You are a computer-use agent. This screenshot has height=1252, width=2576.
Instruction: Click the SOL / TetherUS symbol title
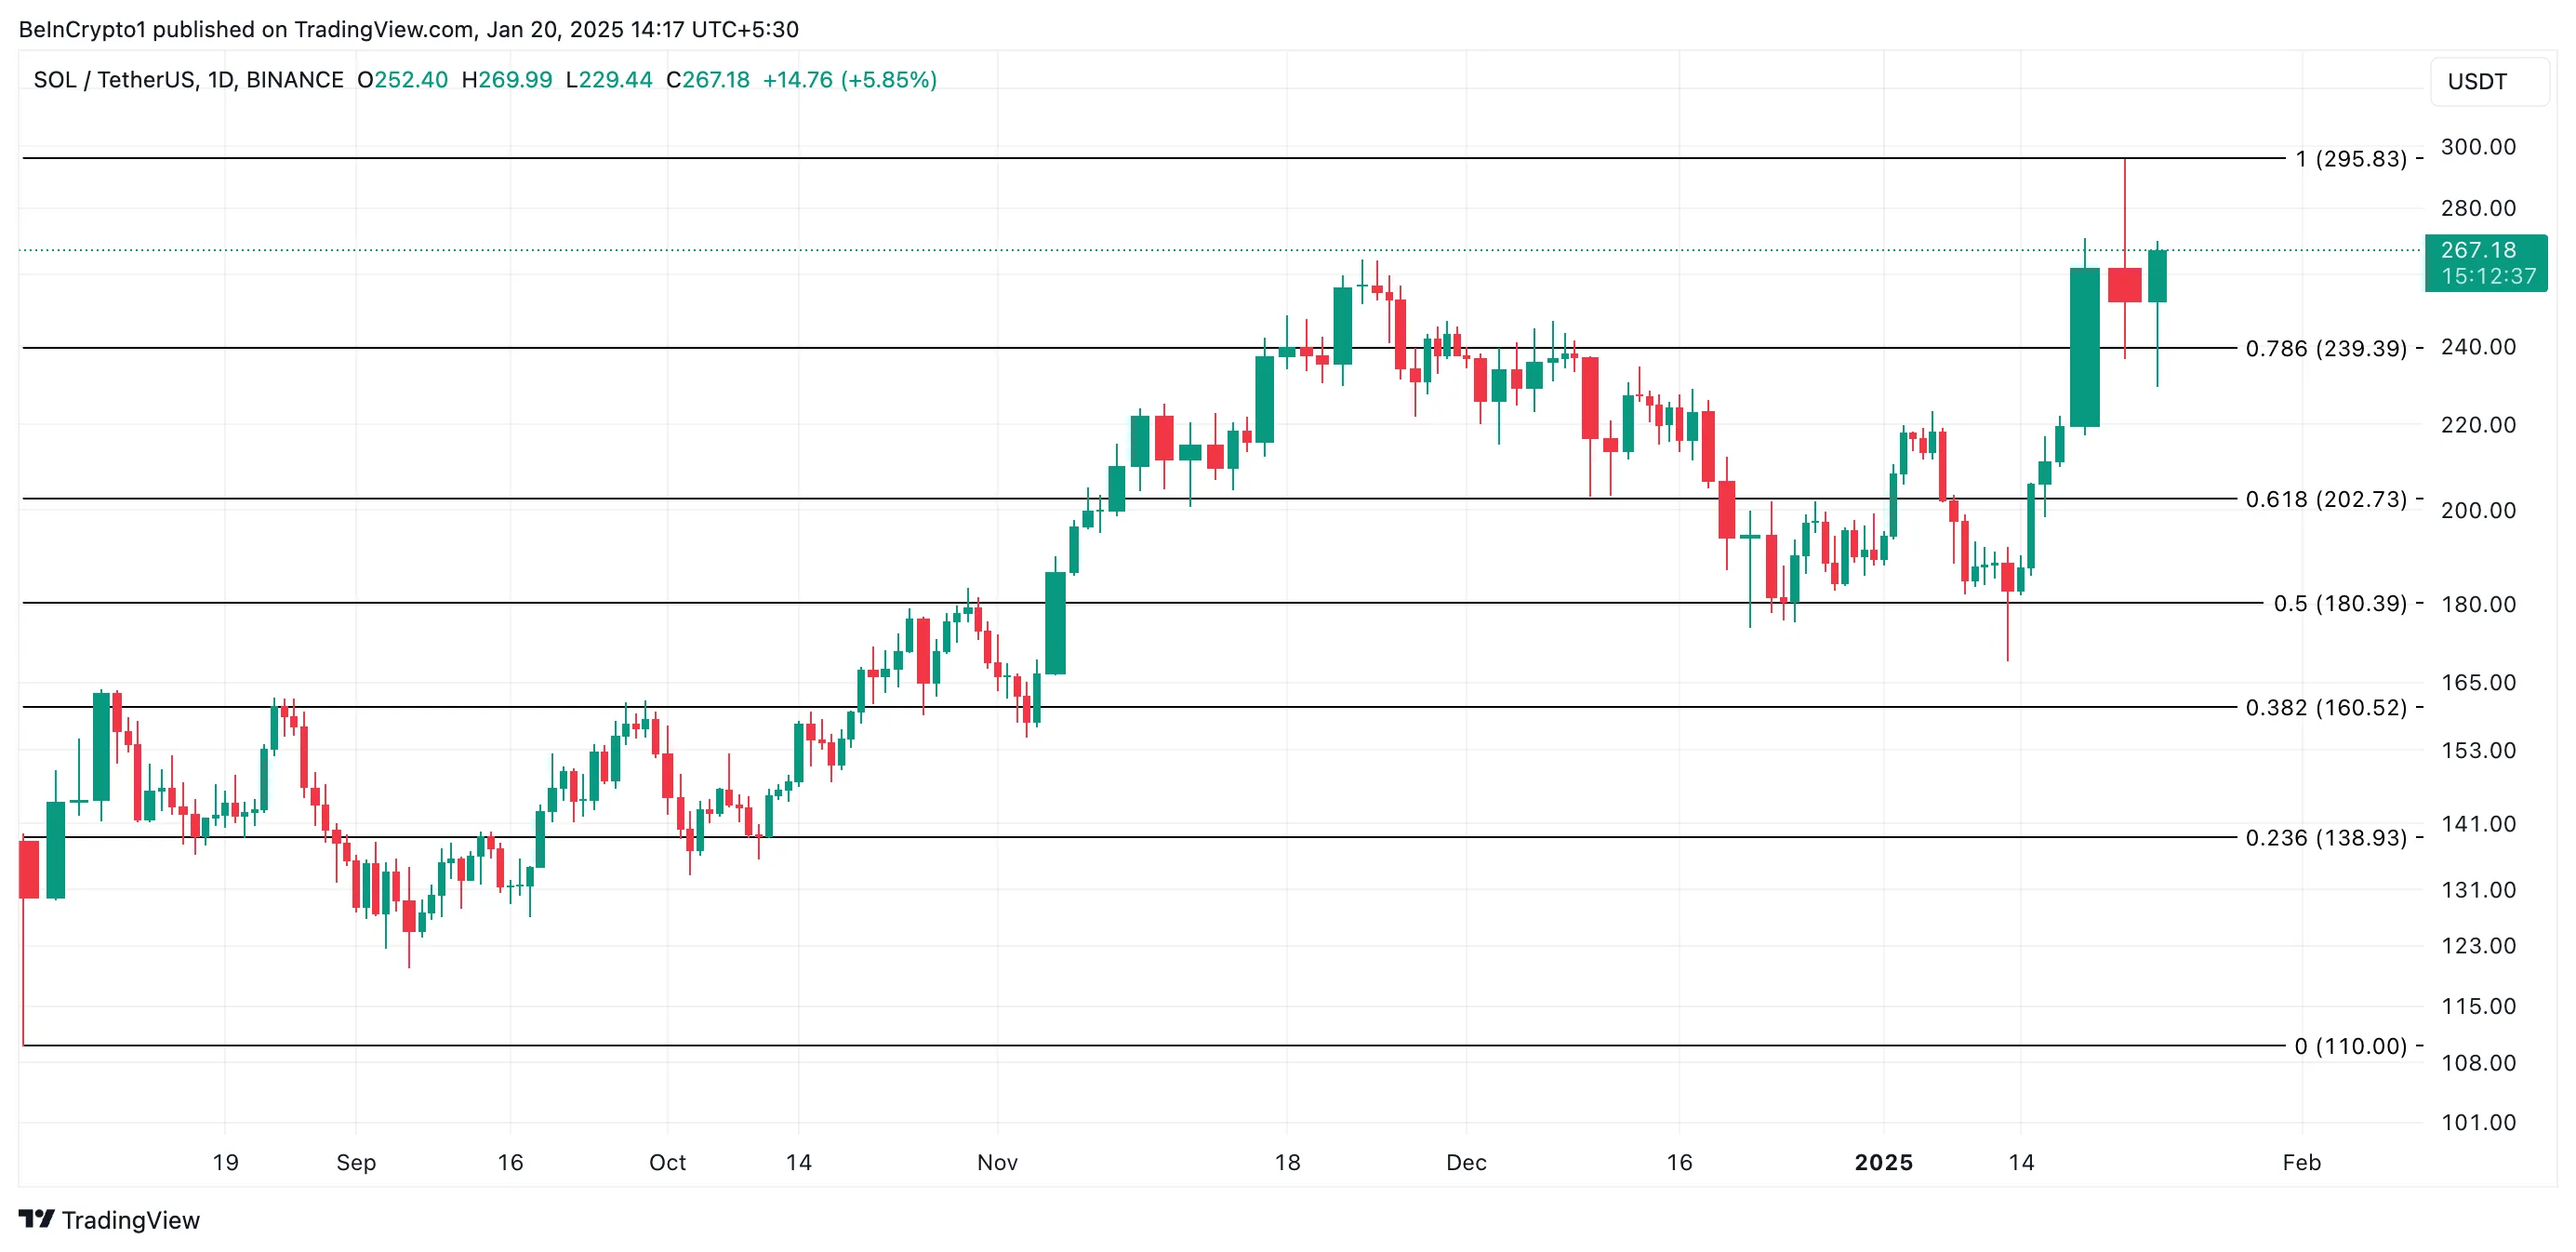188,80
